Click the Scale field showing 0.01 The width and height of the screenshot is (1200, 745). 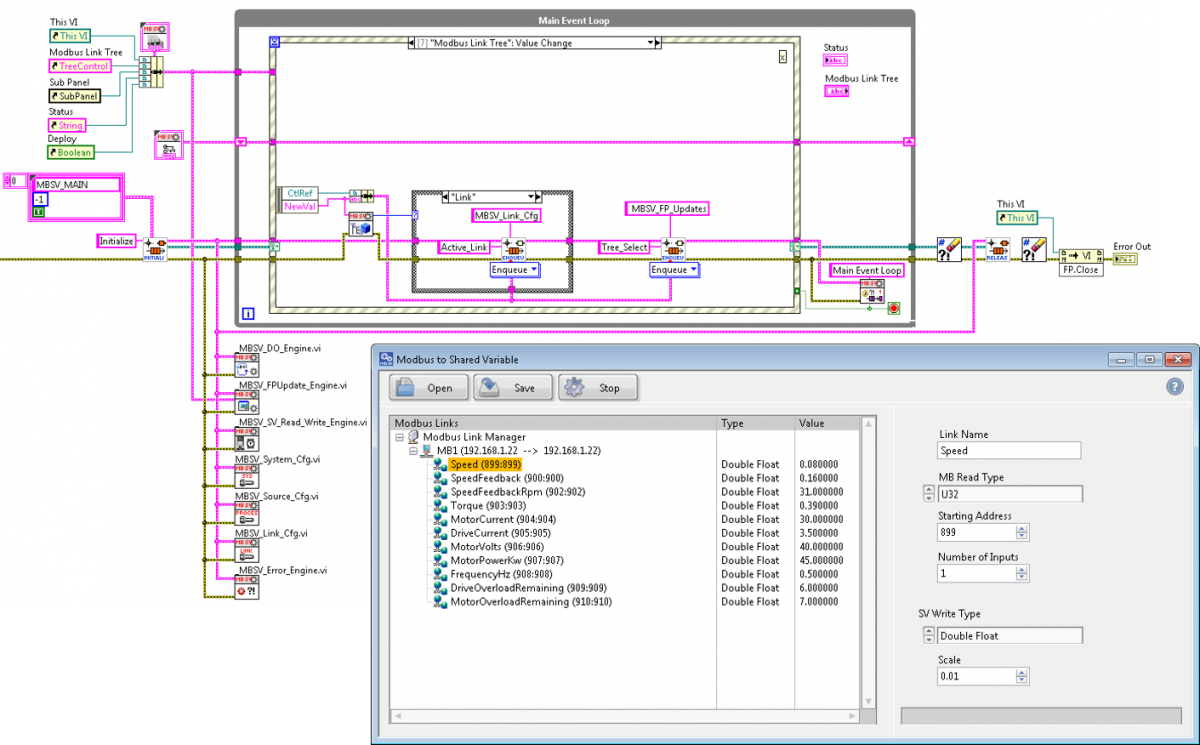pos(975,677)
